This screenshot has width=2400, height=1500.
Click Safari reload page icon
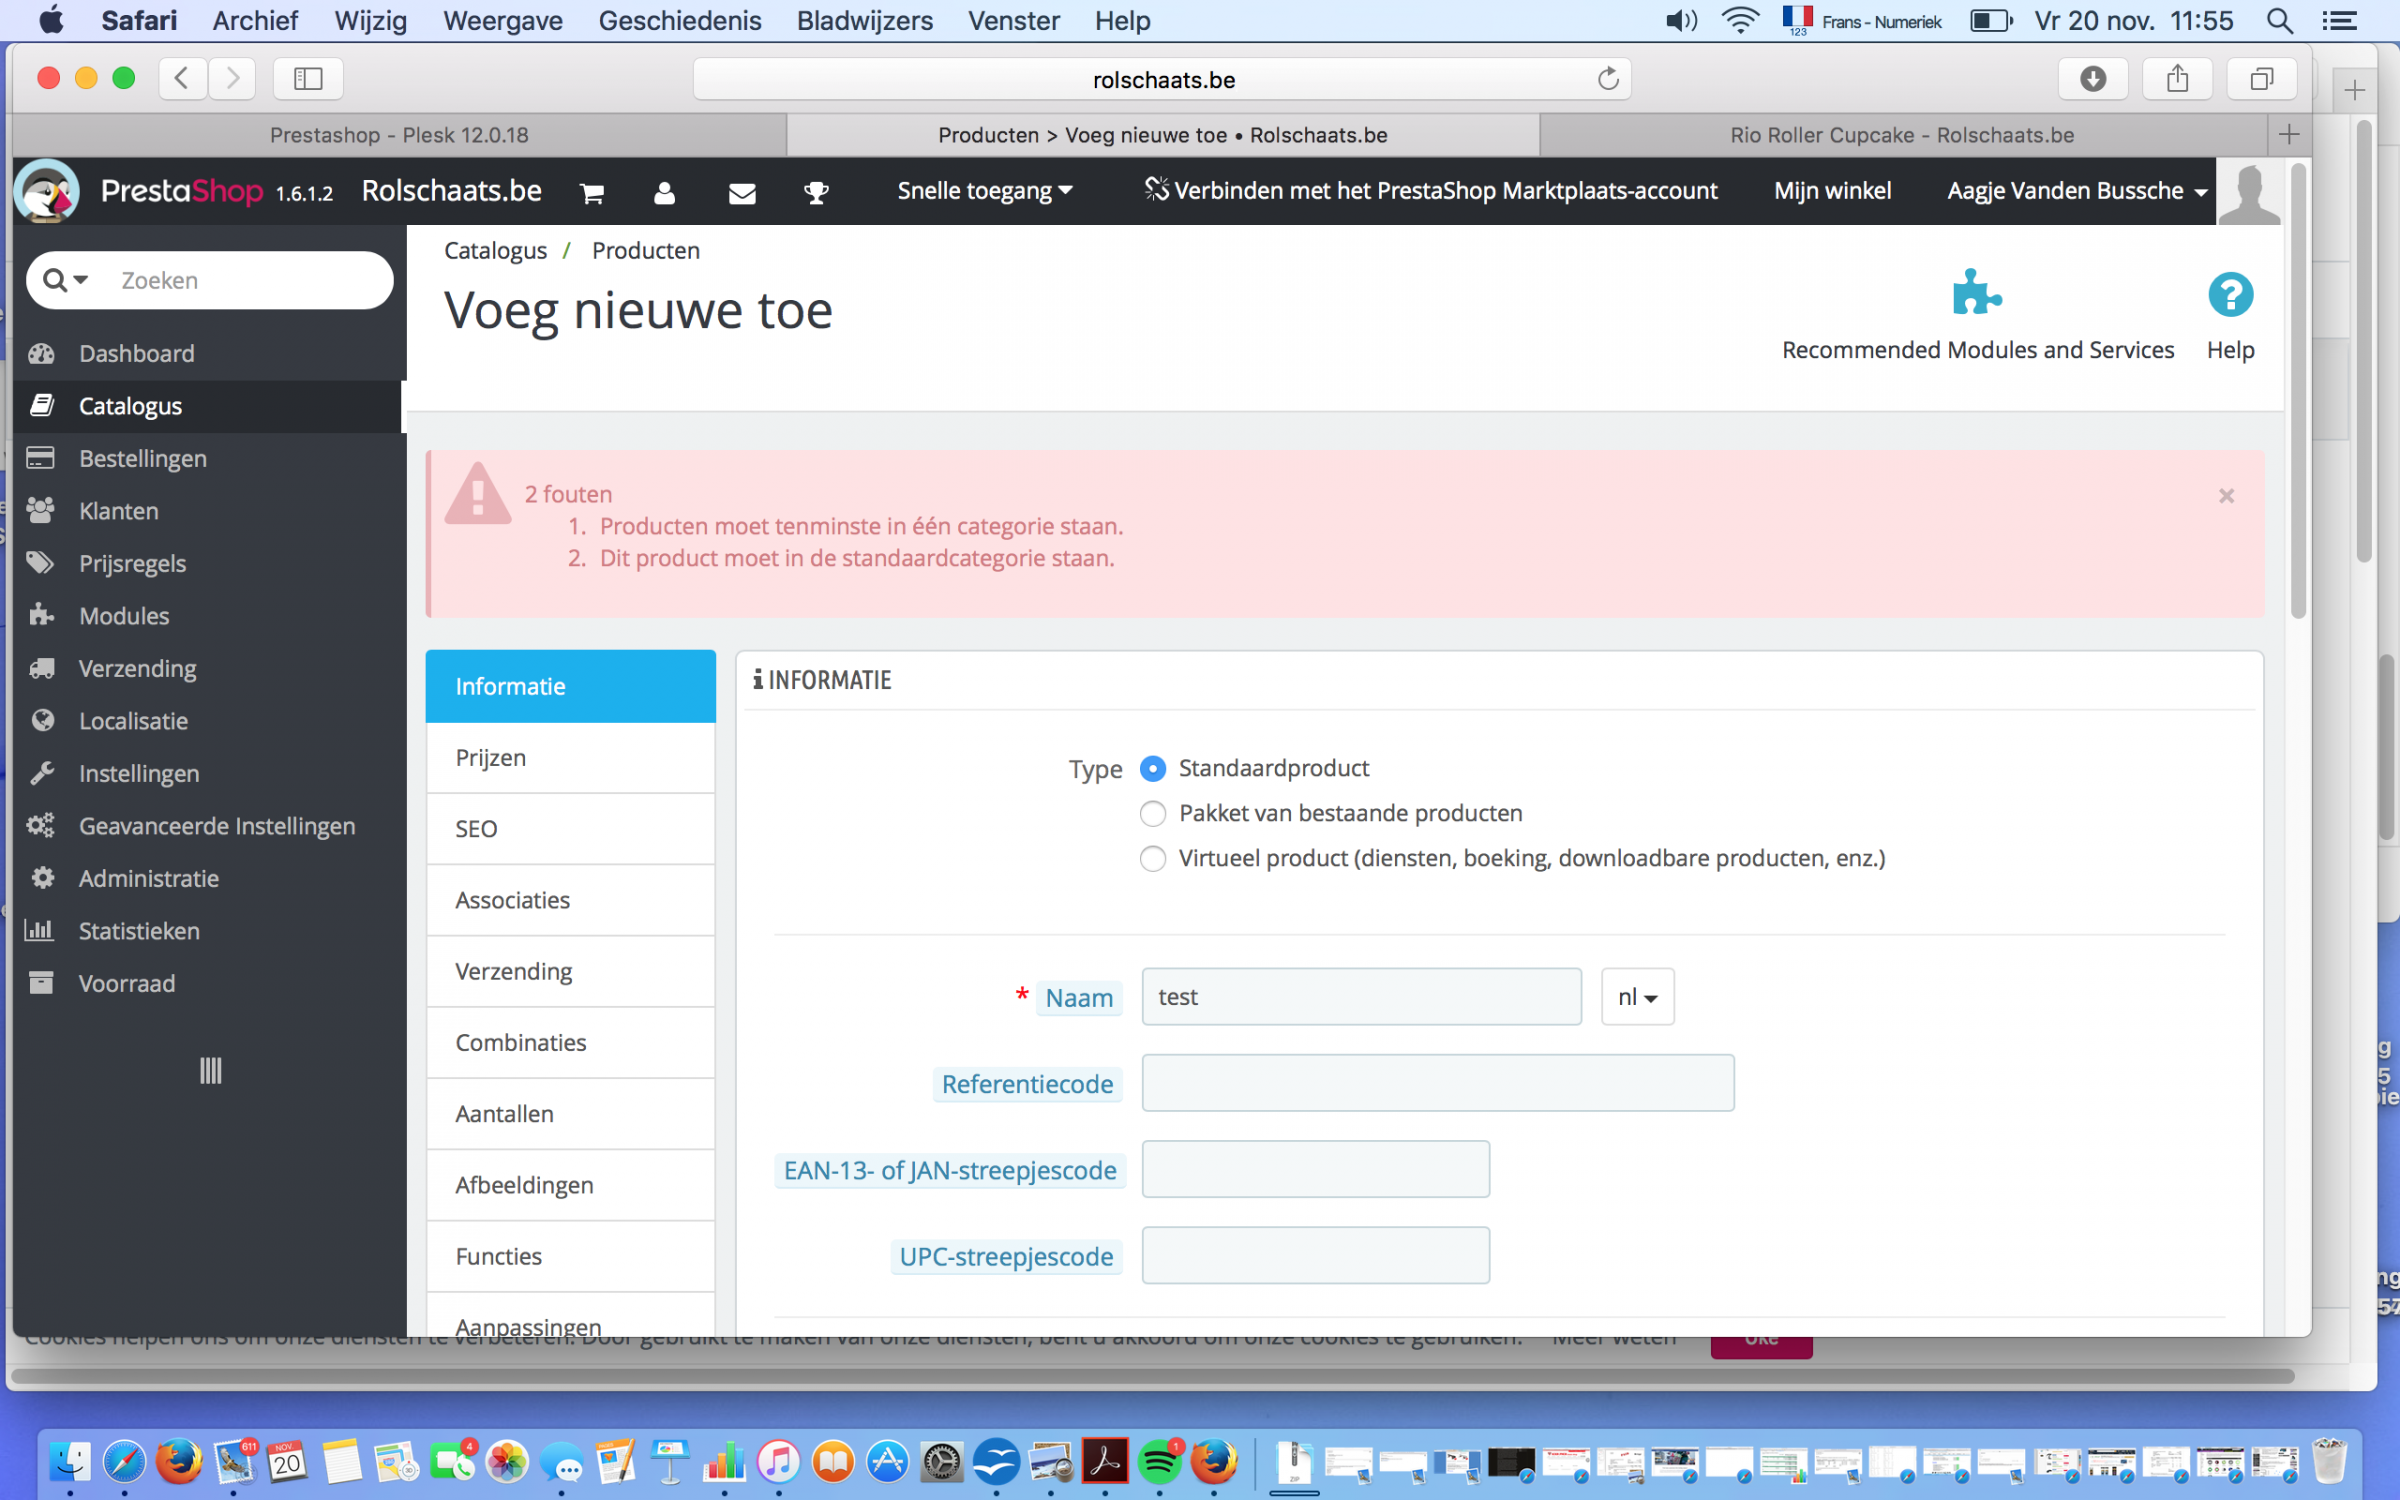click(1607, 79)
